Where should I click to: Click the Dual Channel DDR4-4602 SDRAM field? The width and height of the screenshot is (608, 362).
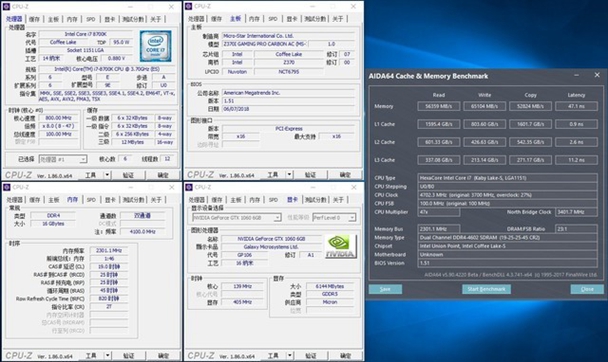click(508, 238)
